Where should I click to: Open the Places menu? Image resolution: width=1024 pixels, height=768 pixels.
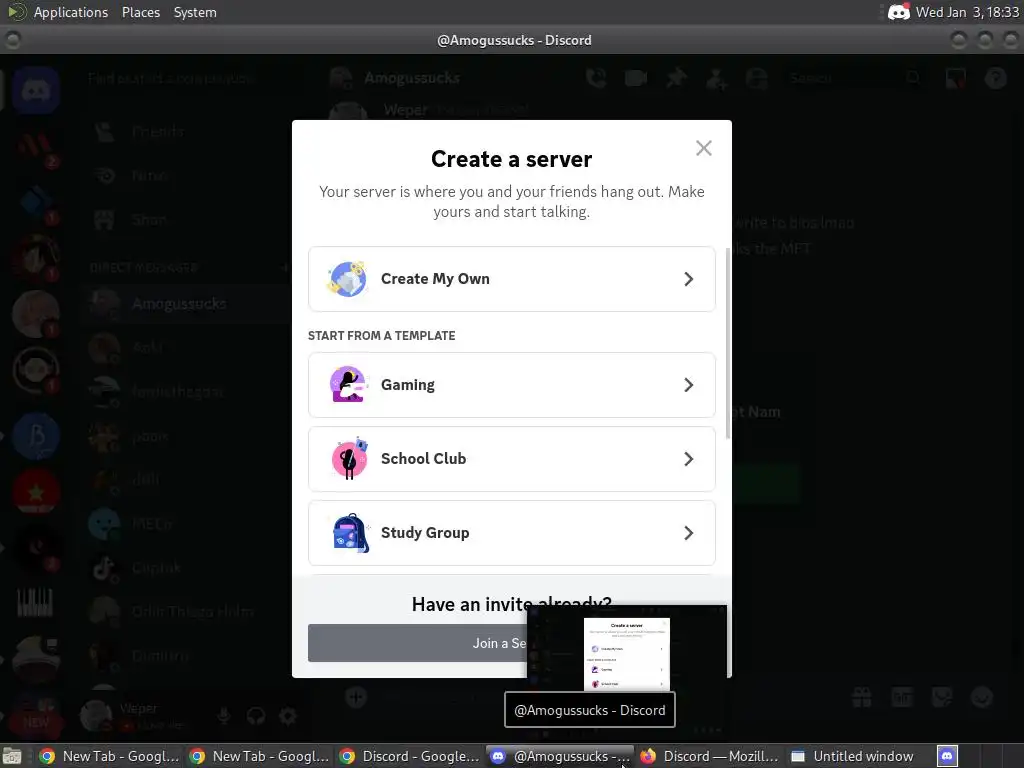click(x=140, y=12)
